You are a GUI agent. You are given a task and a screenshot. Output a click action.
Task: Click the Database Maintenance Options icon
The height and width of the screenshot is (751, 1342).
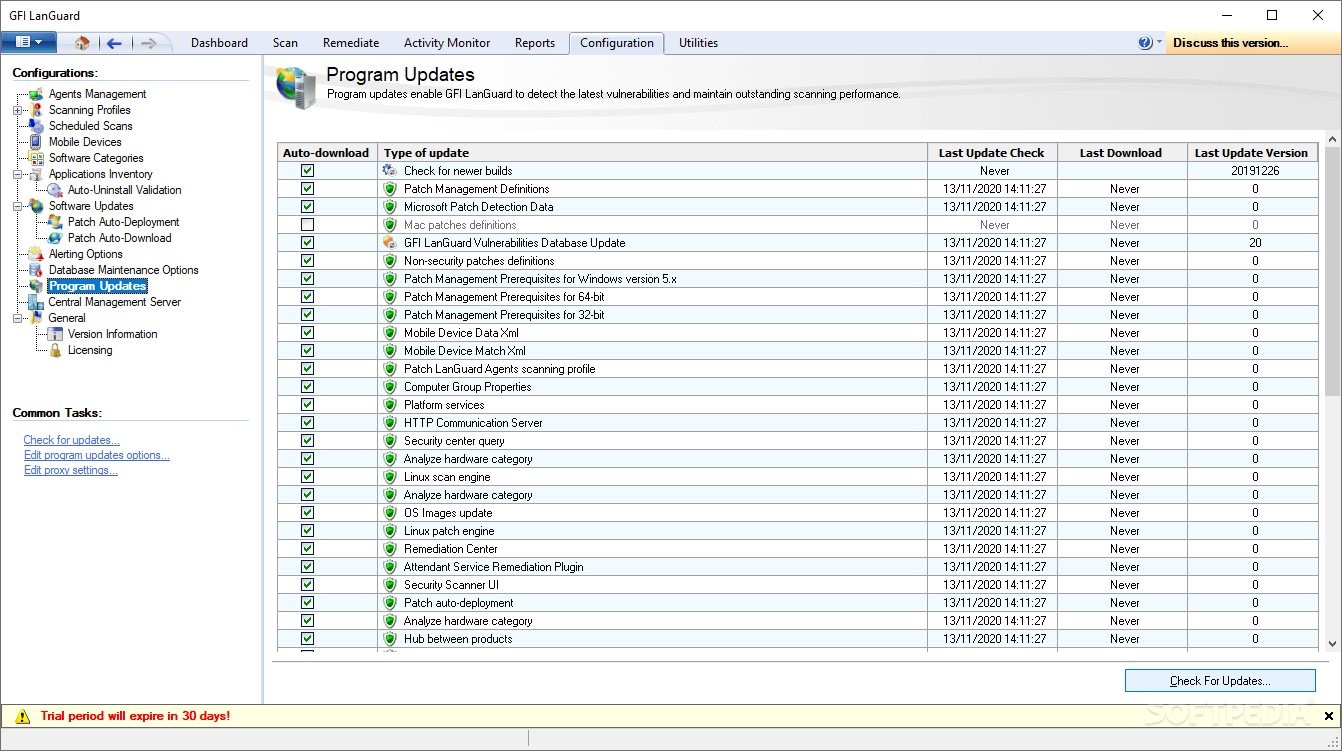tap(36, 270)
